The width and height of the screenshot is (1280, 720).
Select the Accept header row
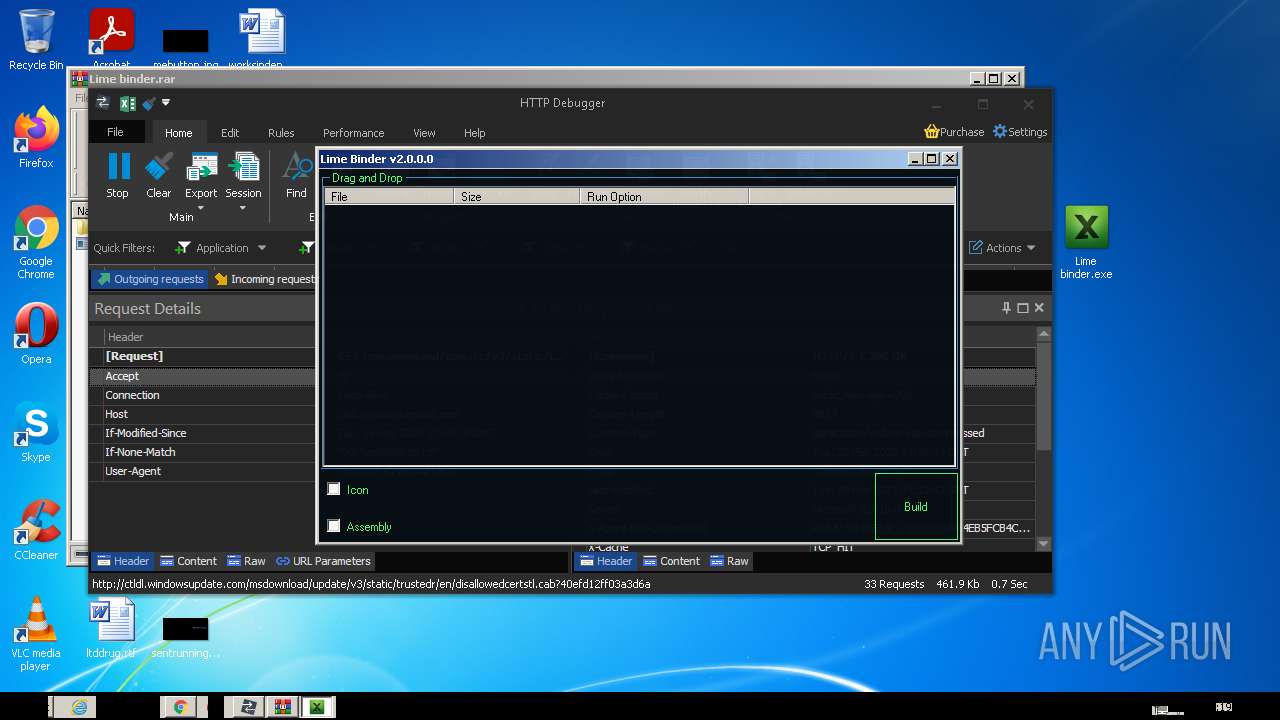pyautogui.click(x=203, y=376)
